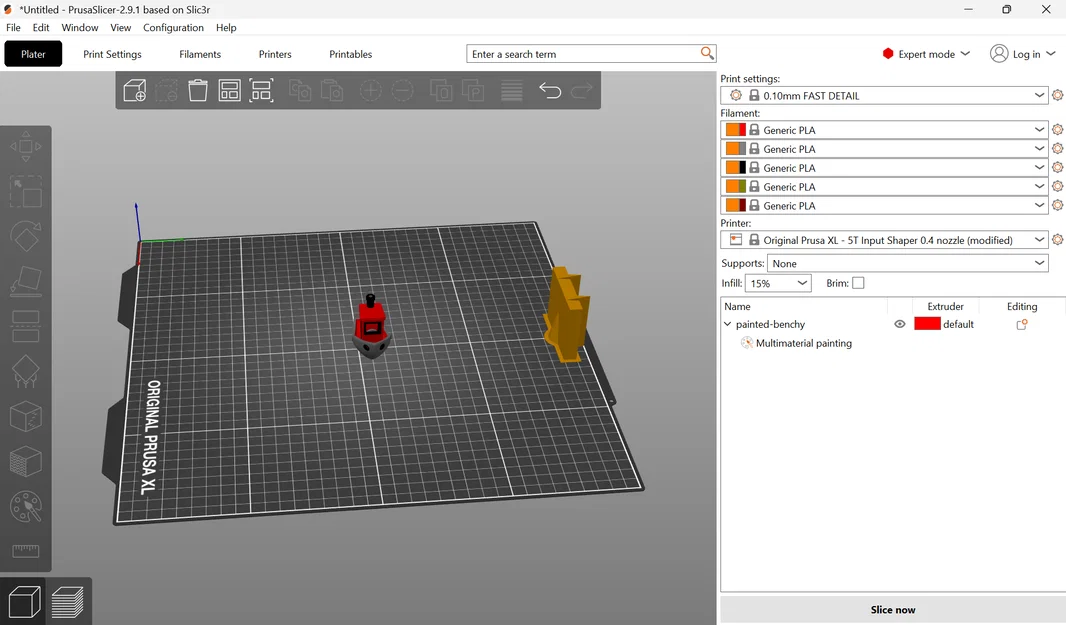The height and width of the screenshot is (625, 1066).
Task: Edit printer preset gear icon
Action: click(x=1057, y=239)
